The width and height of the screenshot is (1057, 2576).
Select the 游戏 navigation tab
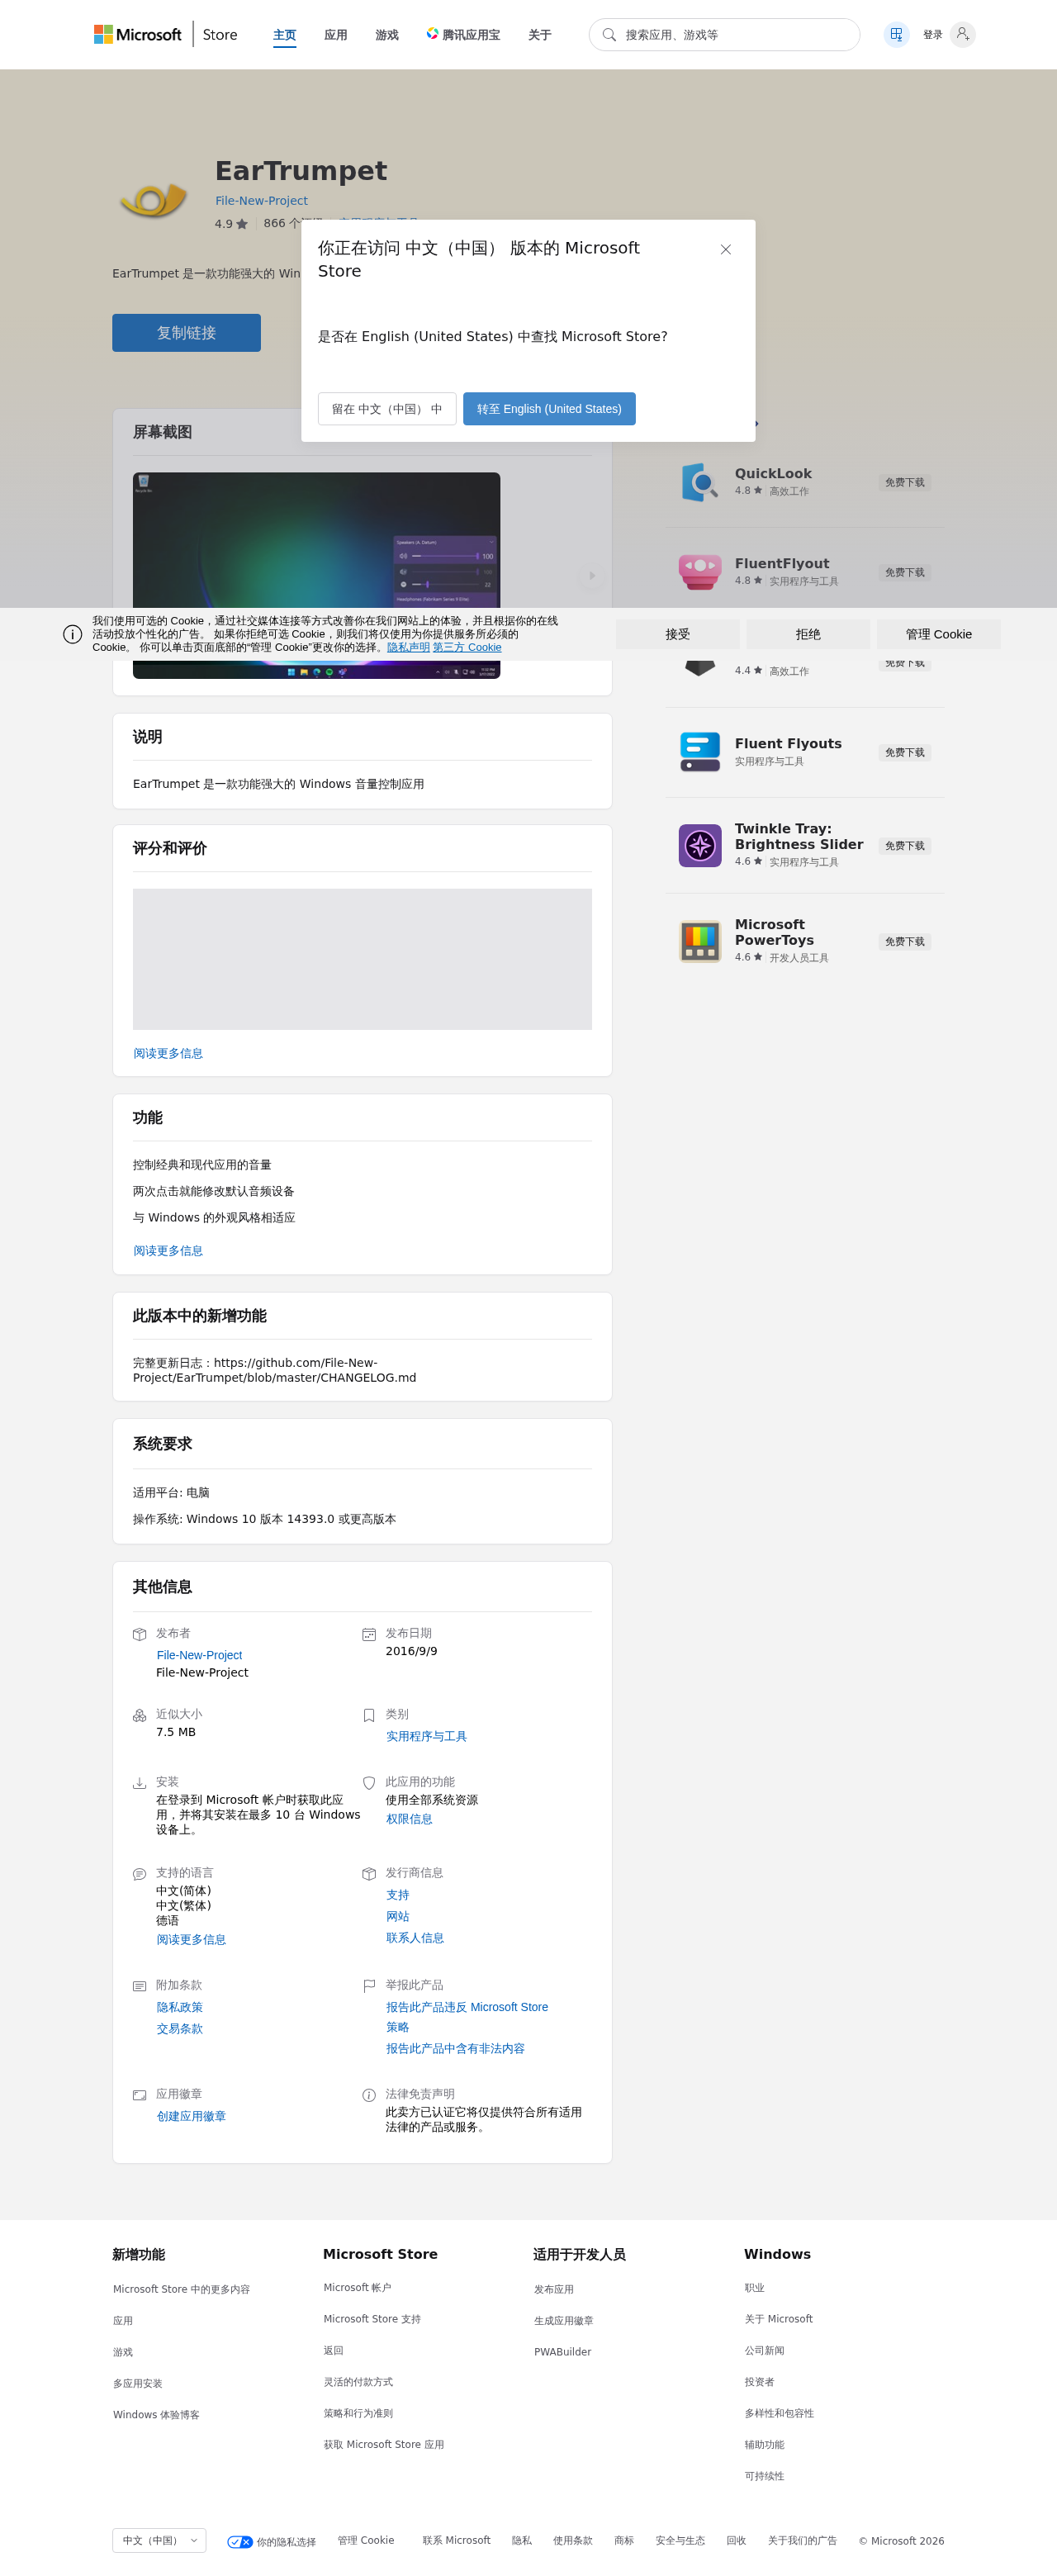point(387,35)
